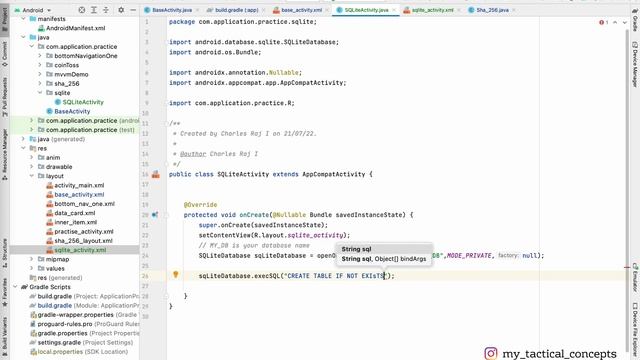Go to next highlighted error arrow
This screenshot has height=360, width=640.
point(624,22)
